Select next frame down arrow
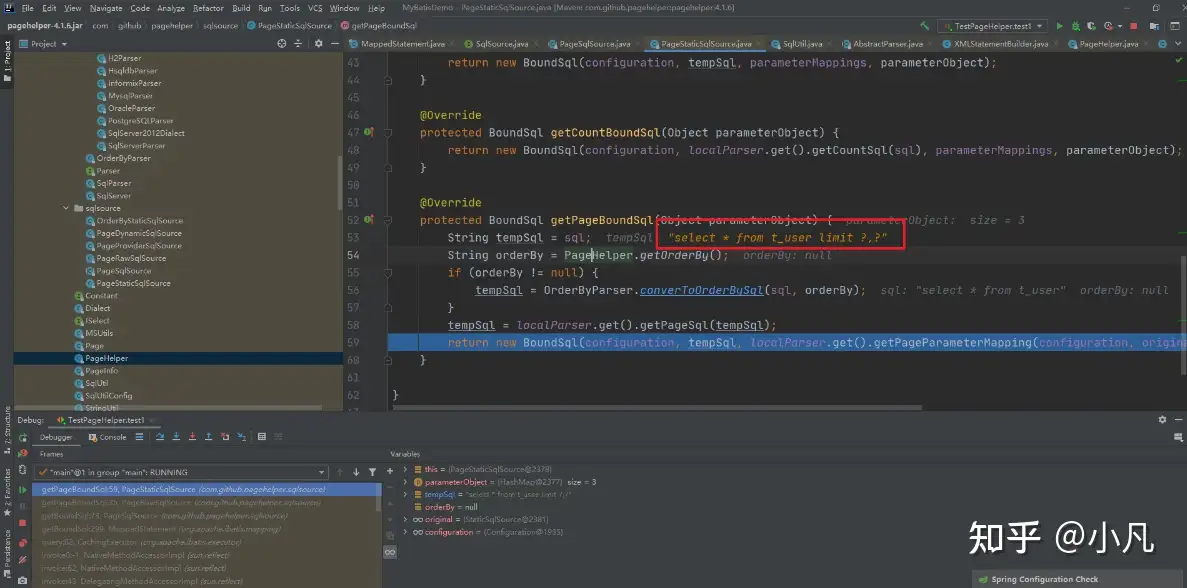Image resolution: width=1187 pixels, height=588 pixels. (x=356, y=472)
